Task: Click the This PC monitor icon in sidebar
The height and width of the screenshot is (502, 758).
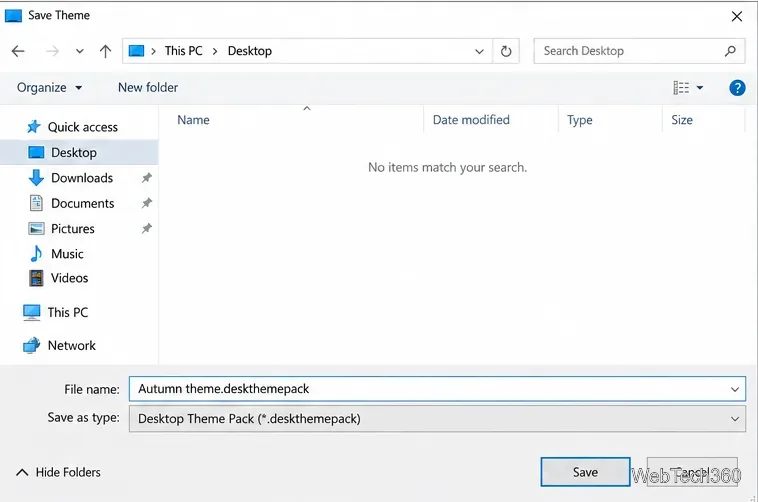Action: (x=32, y=312)
